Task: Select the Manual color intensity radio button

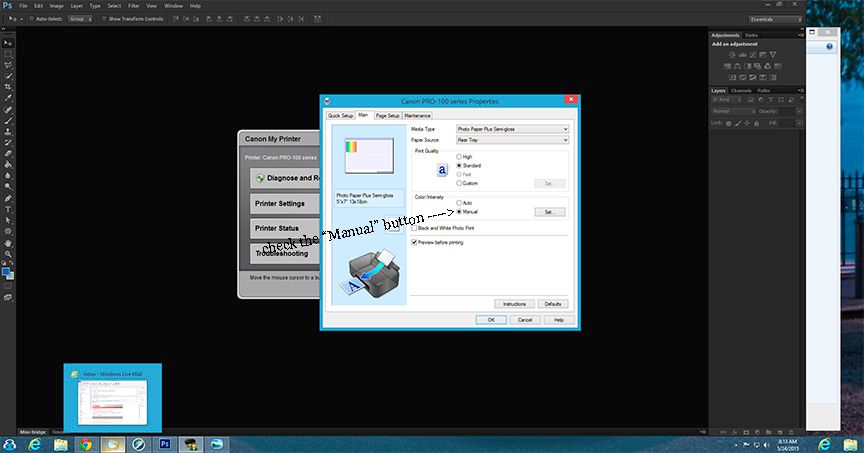Action: [x=459, y=212]
